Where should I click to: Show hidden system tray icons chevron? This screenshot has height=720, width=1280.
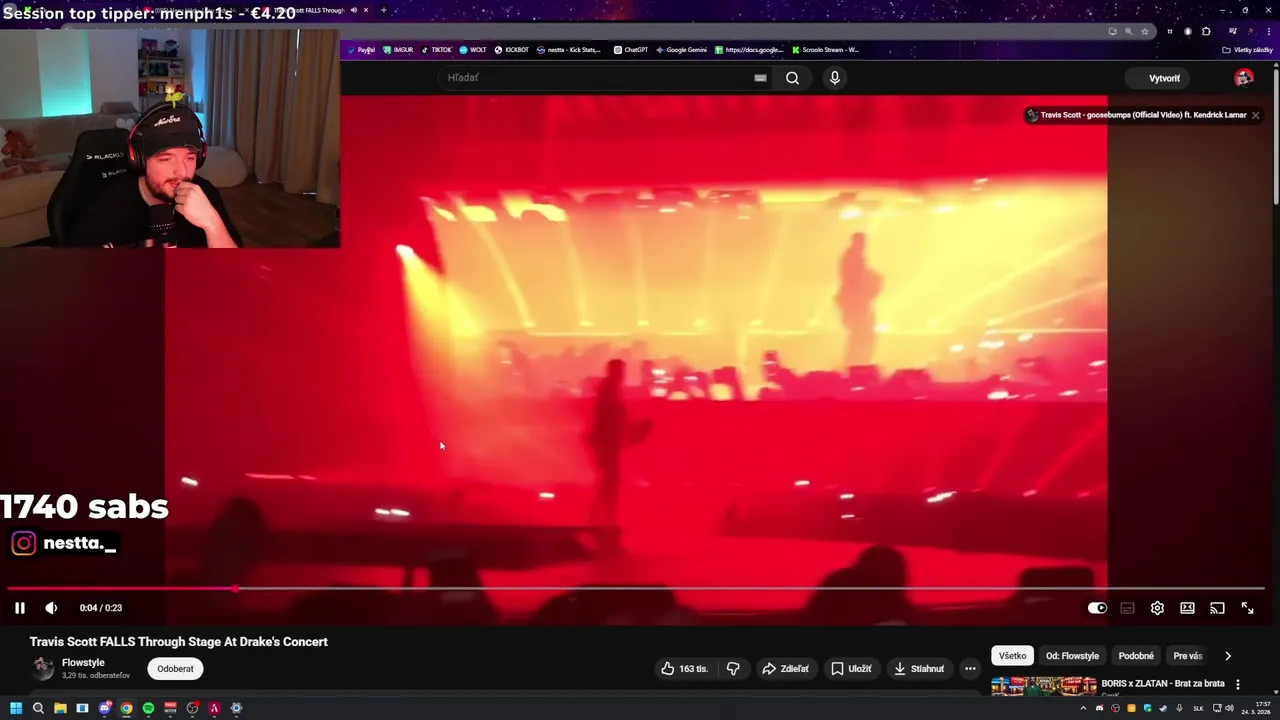(x=1083, y=708)
